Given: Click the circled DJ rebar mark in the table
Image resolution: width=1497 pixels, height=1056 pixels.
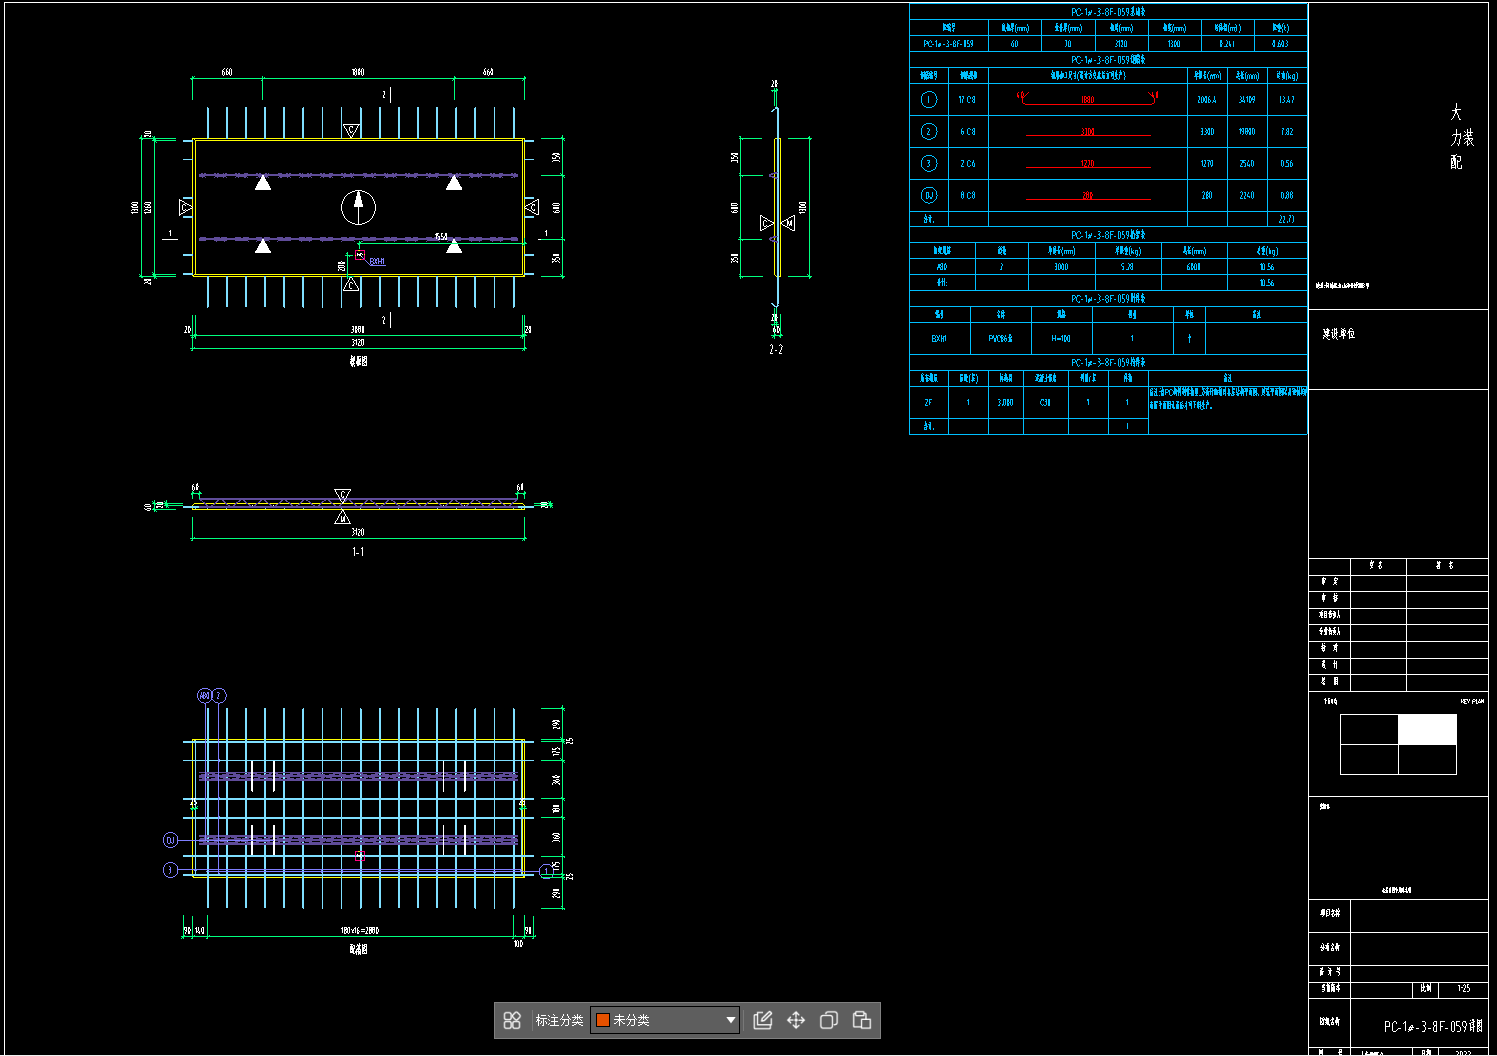Looking at the screenshot, I should click(x=929, y=195).
